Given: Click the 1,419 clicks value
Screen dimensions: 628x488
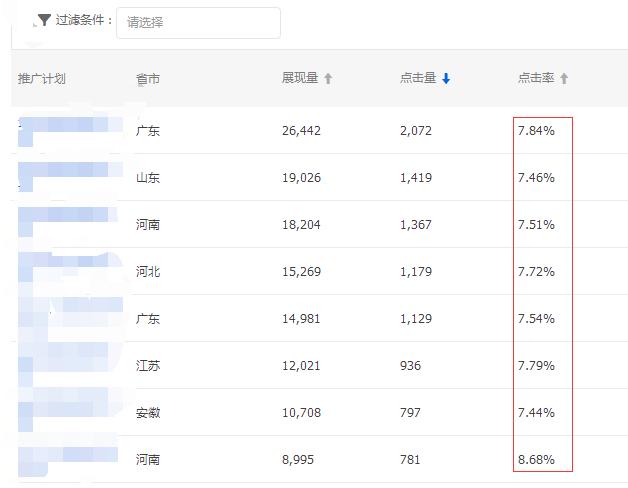Looking at the screenshot, I should pyautogui.click(x=416, y=178).
